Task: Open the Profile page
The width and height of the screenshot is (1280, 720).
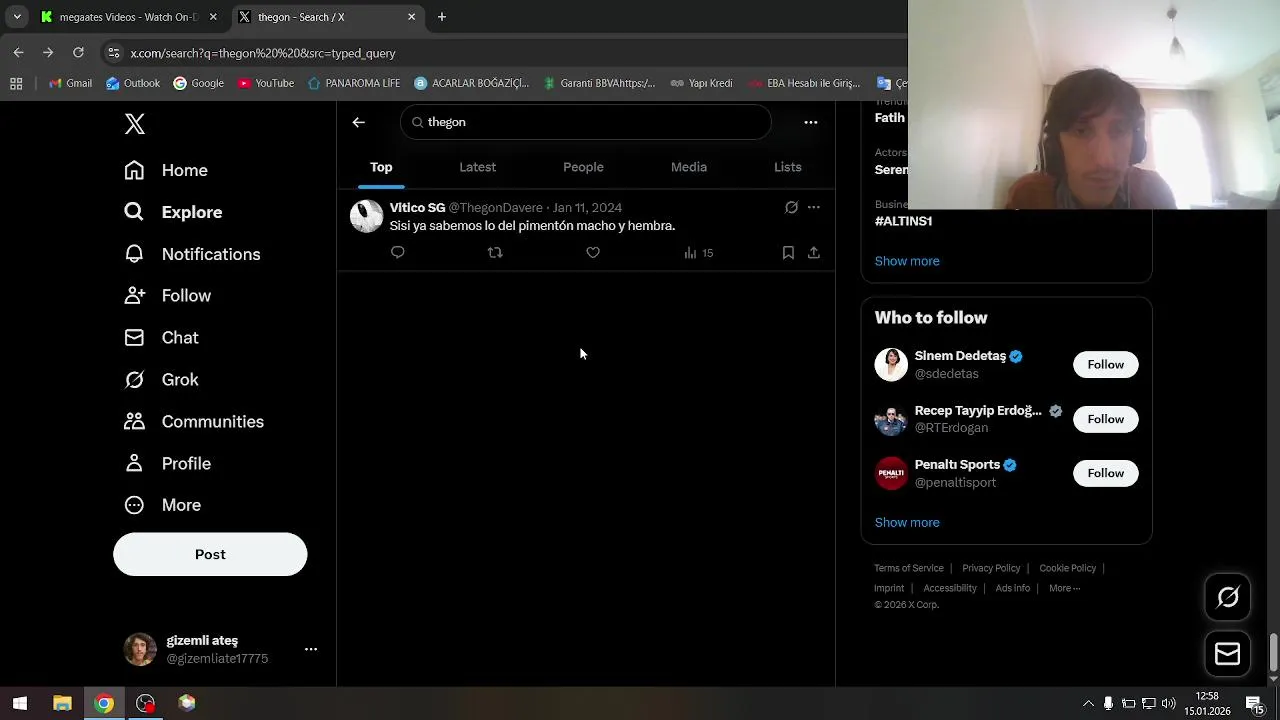Action: pyautogui.click(x=167, y=464)
